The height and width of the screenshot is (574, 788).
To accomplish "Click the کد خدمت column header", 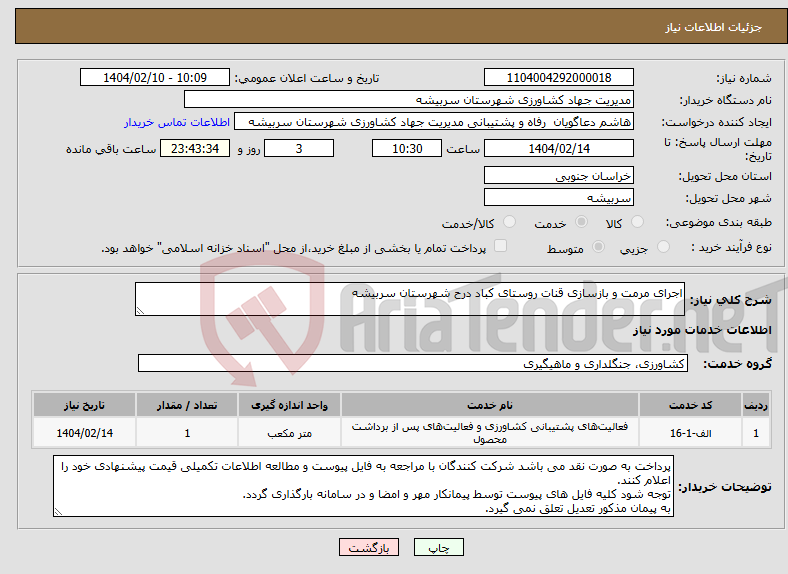I will click(x=691, y=405).
